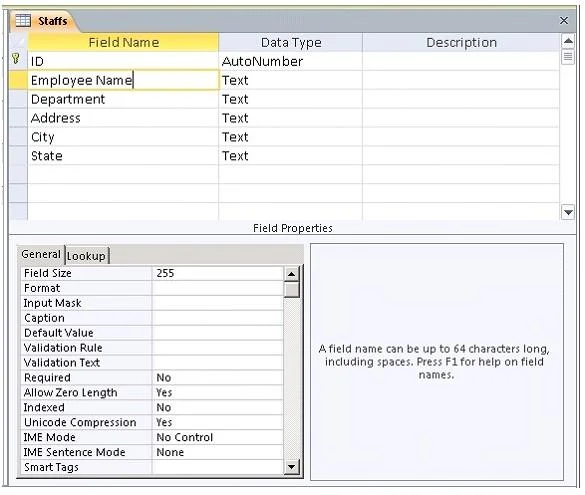
Task: Select the Address field name cell
Action: click(123, 118)
